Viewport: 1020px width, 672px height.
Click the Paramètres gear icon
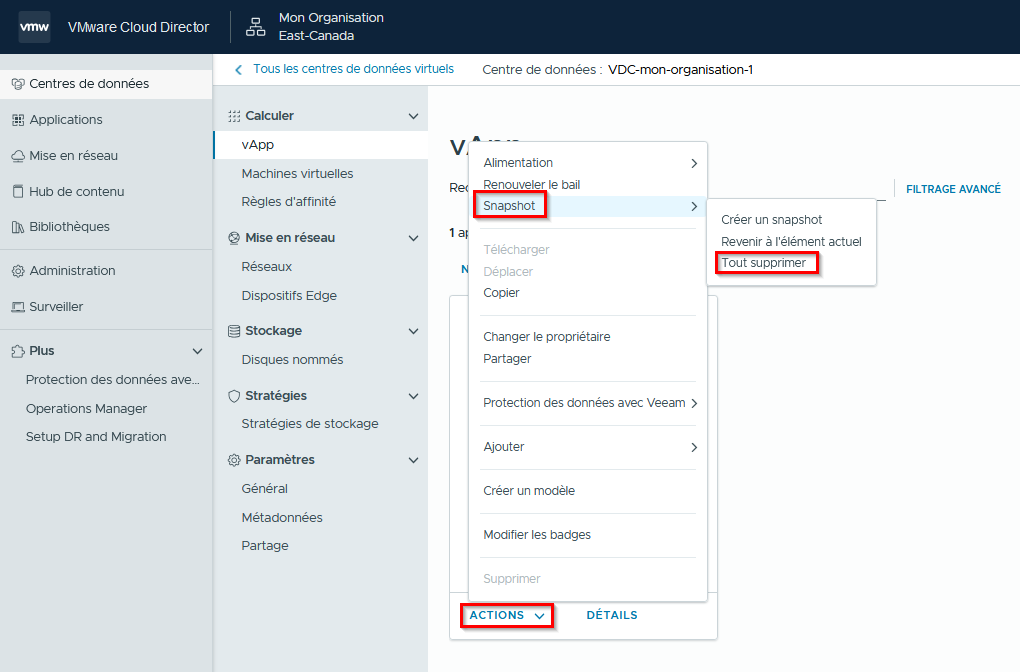coord(234,460)
